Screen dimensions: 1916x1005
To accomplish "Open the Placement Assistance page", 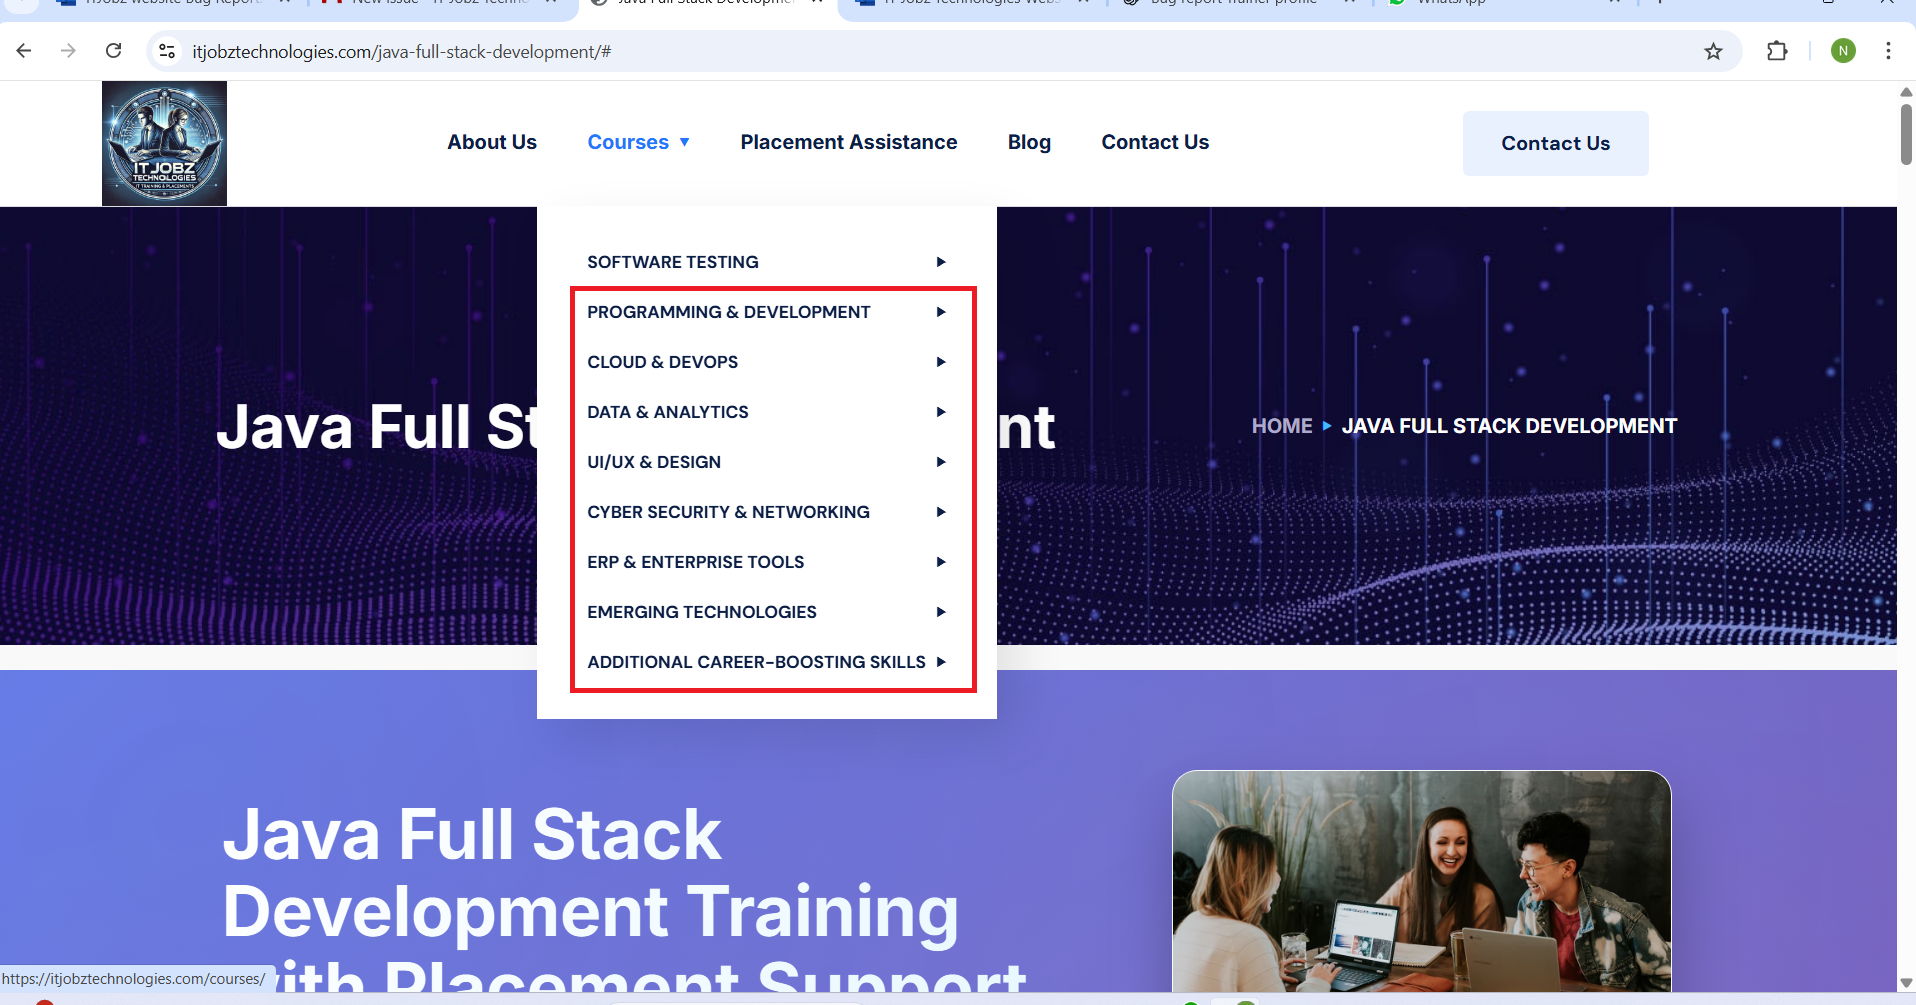I will pos(848,142).
